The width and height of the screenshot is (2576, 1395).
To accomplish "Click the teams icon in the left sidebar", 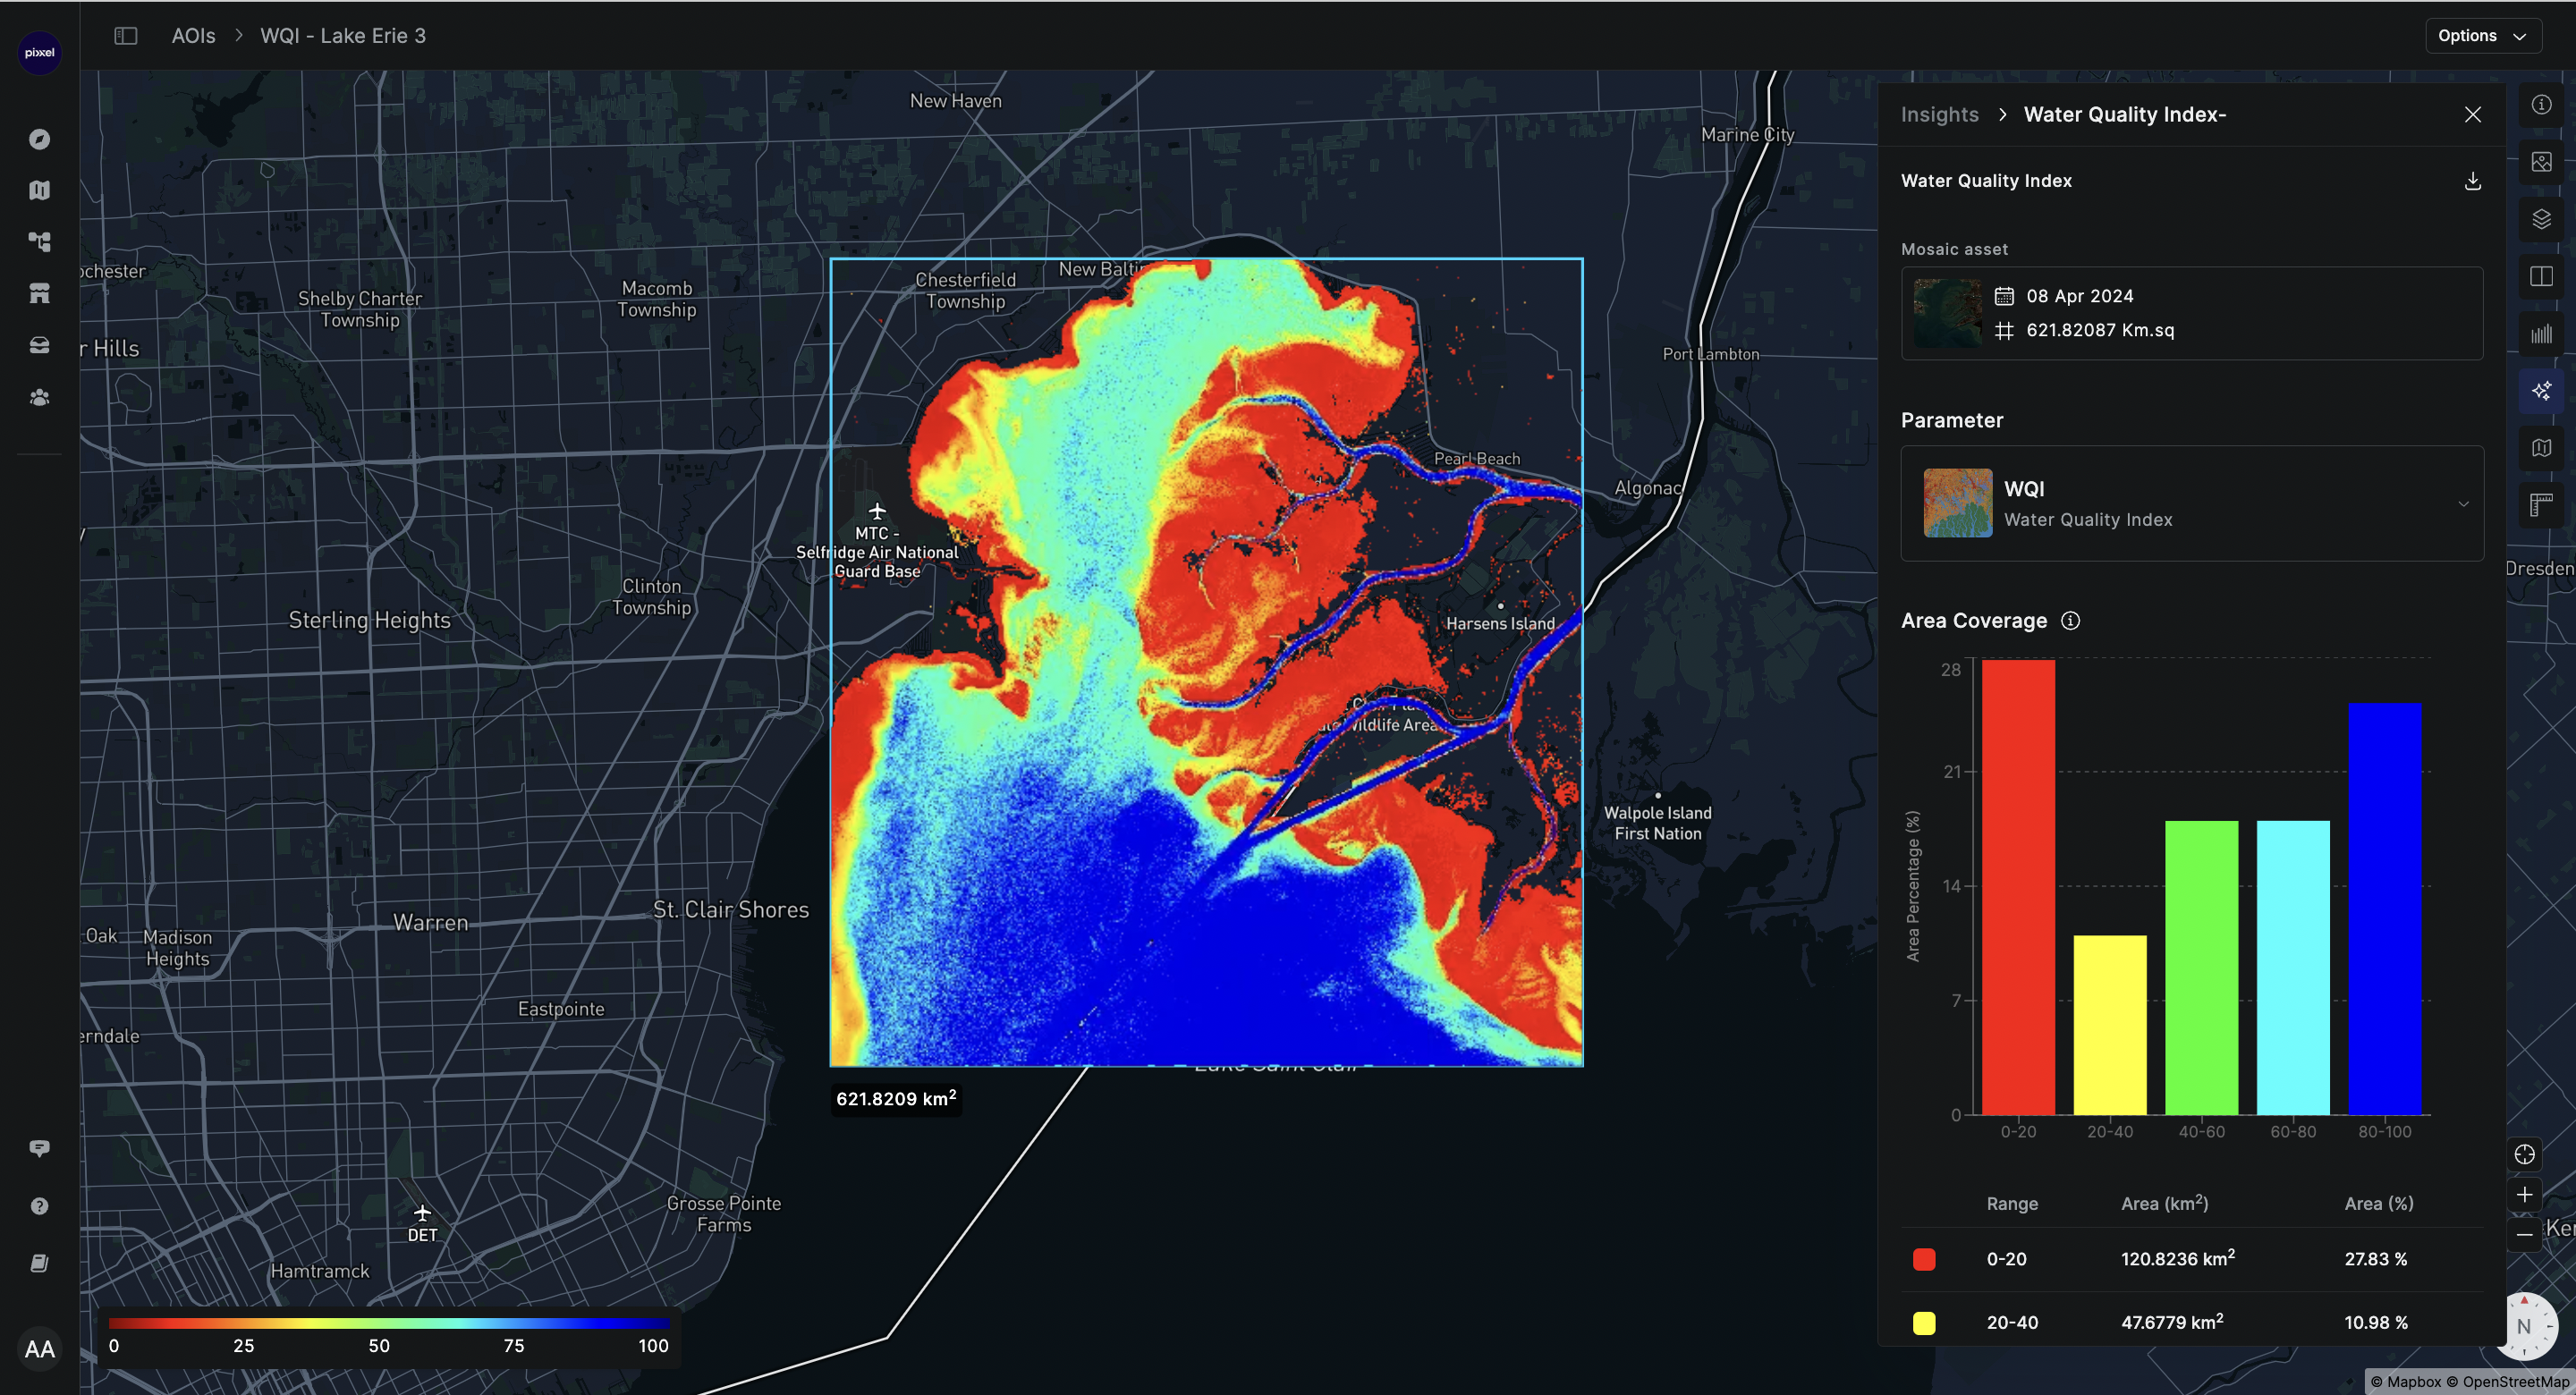I will pyautogui.click(x=39, y=397).
